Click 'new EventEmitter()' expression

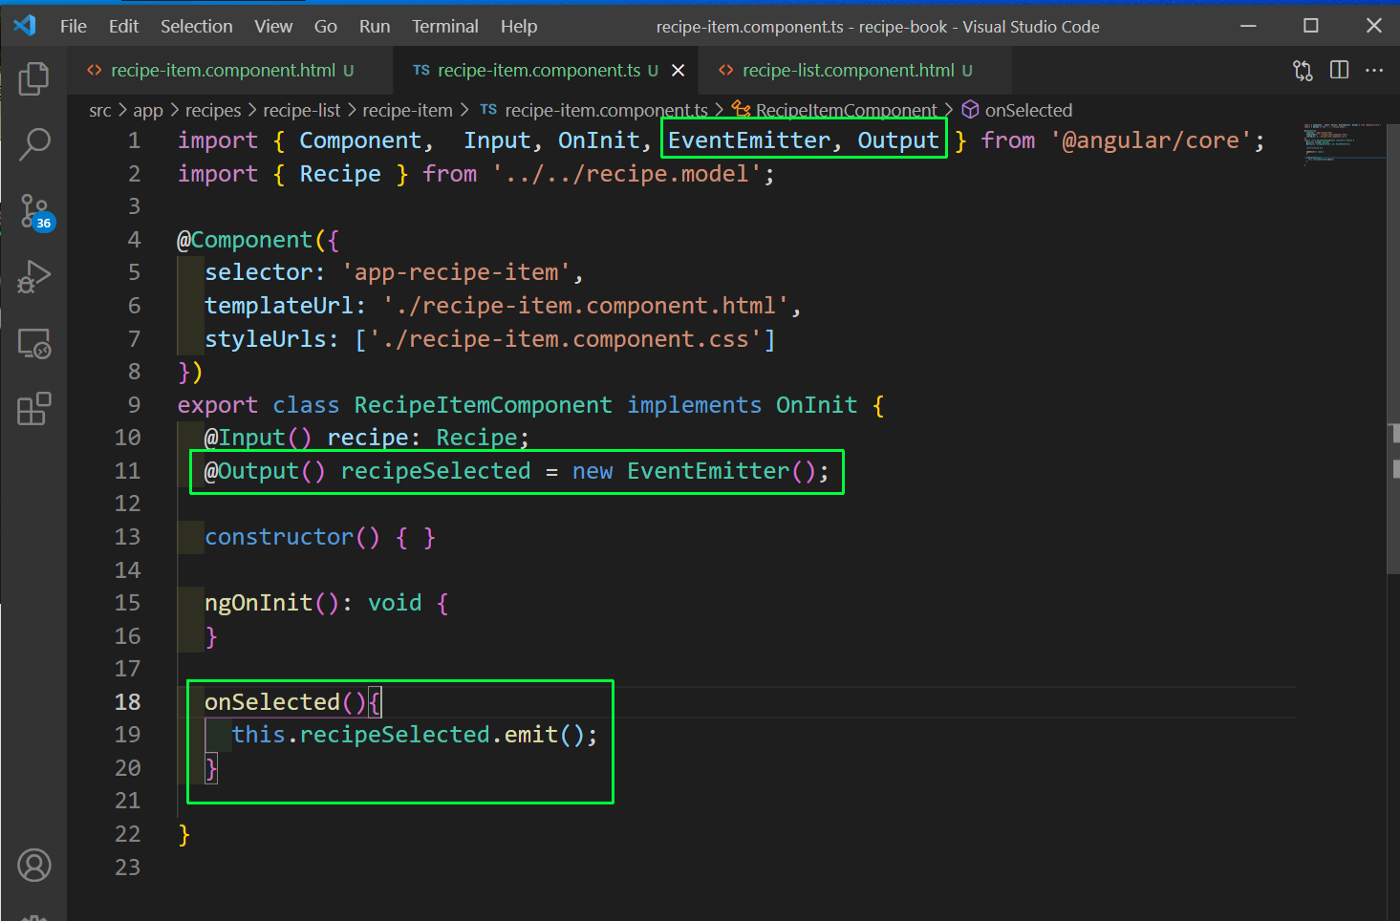coord(694,471)
